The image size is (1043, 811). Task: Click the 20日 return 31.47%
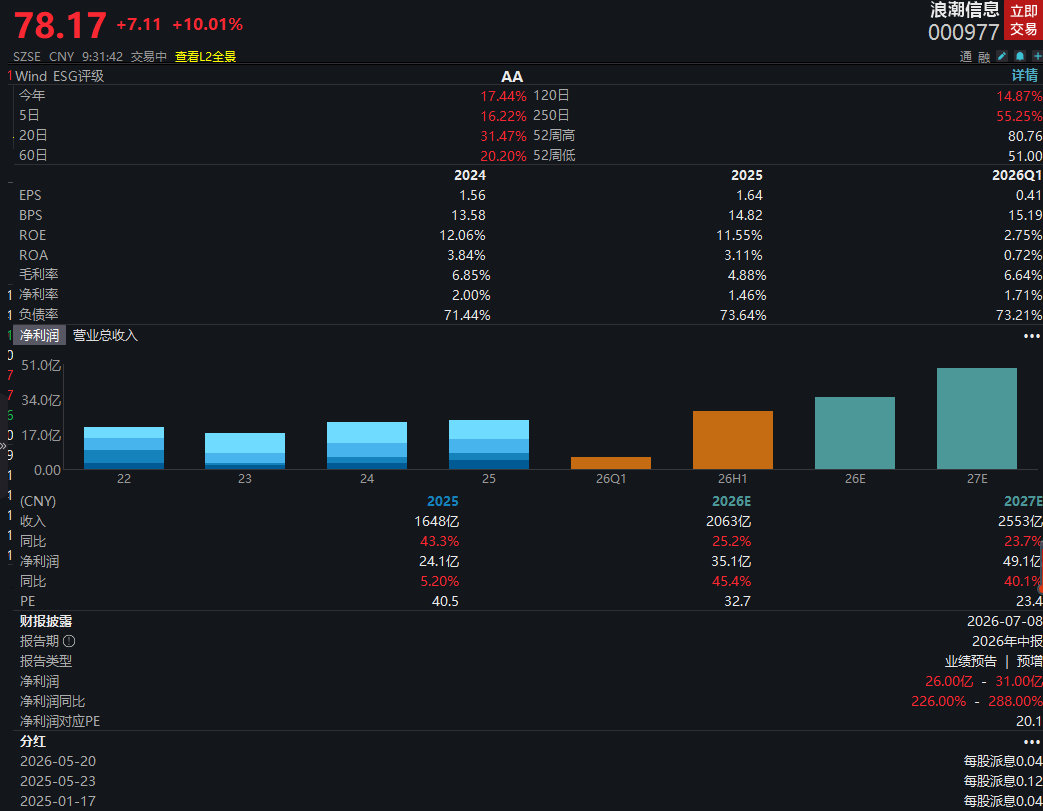coord(503,136)
